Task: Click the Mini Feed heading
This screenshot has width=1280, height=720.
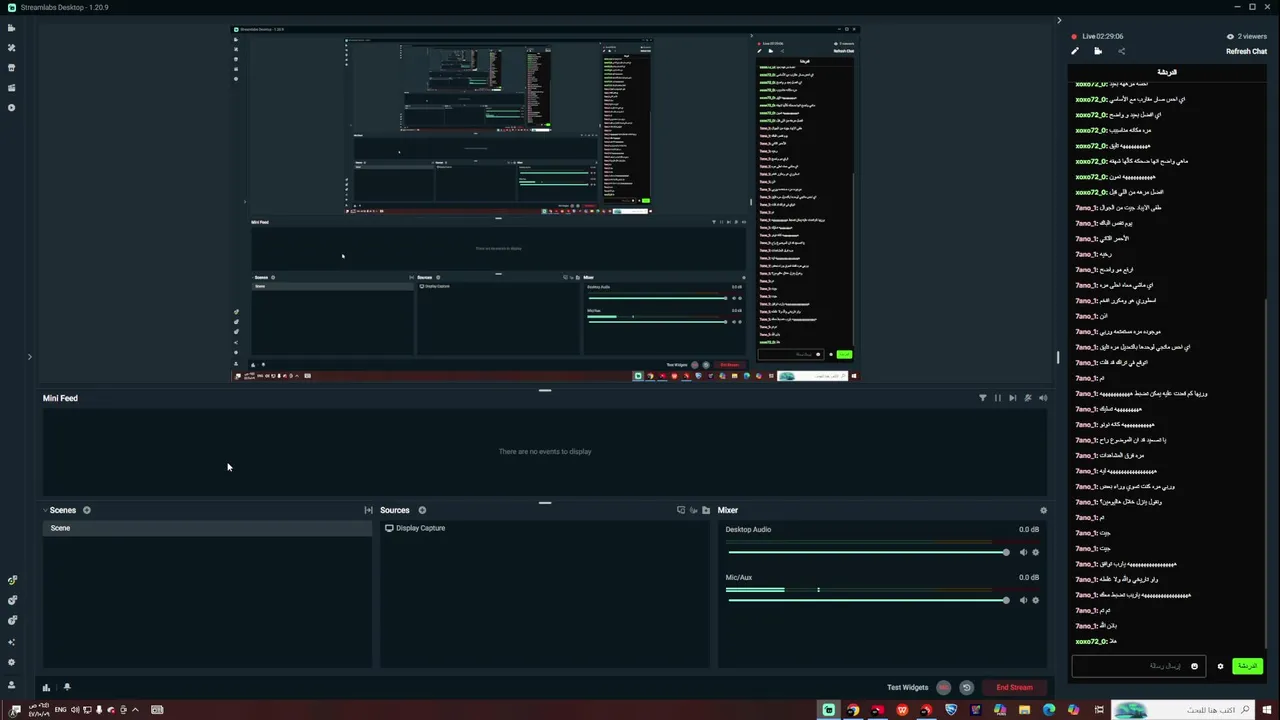Action: 60,398
